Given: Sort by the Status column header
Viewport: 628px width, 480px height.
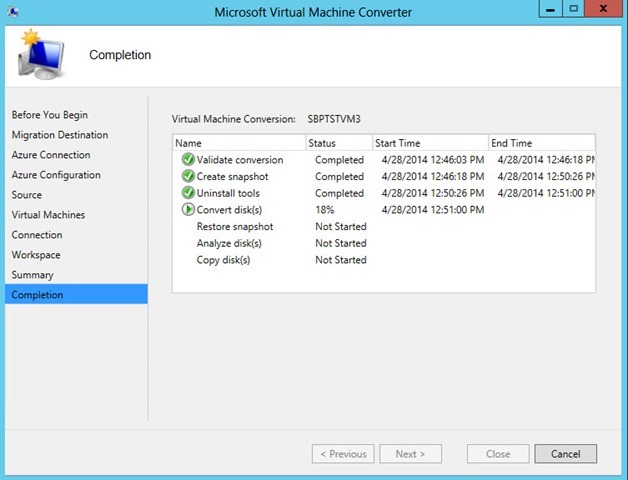Looking at the screenshot, I should (339, 143).
